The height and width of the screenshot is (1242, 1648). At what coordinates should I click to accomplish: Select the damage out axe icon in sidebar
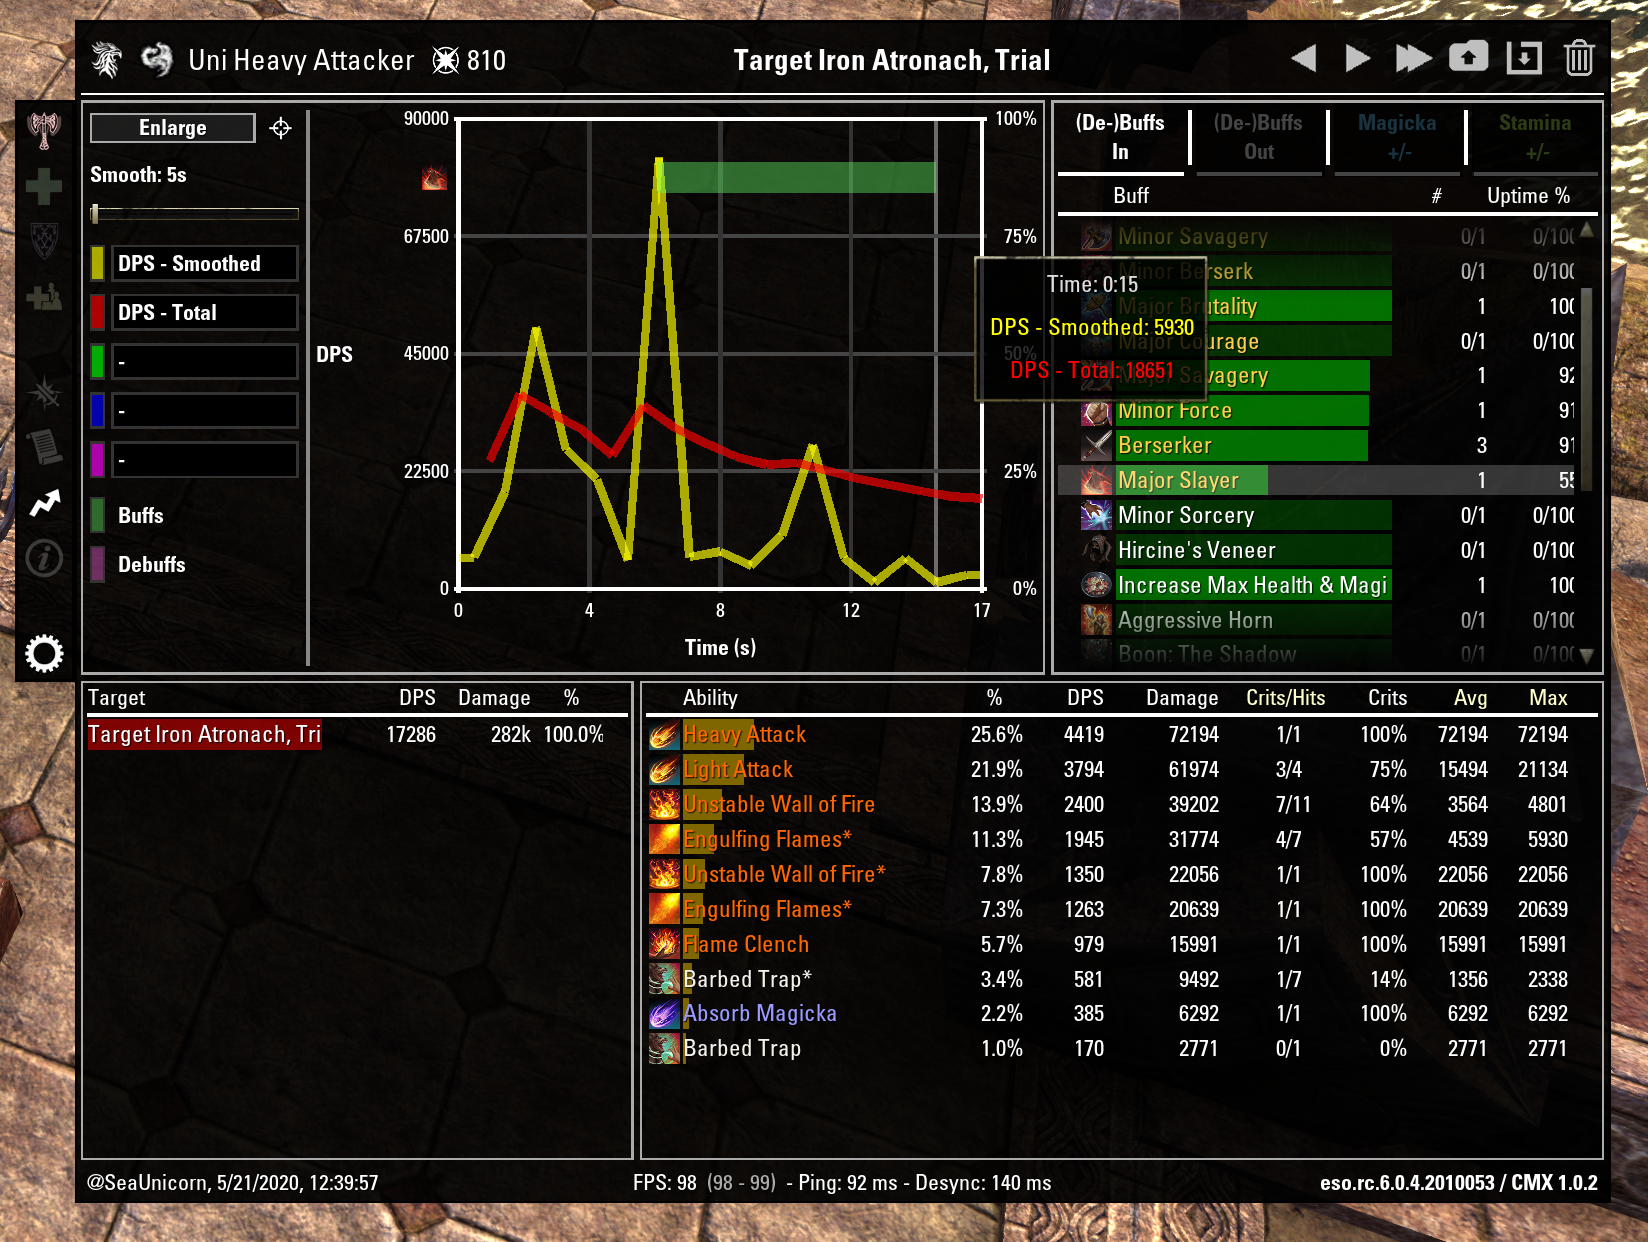coord(44,130)
